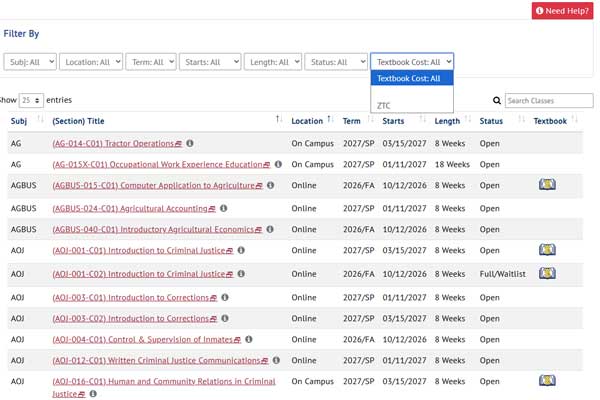The height and width of the screenshot is (400, 600).
Task: Click info icon for AOJ-001-C02 section
Action: pos(241,274)
